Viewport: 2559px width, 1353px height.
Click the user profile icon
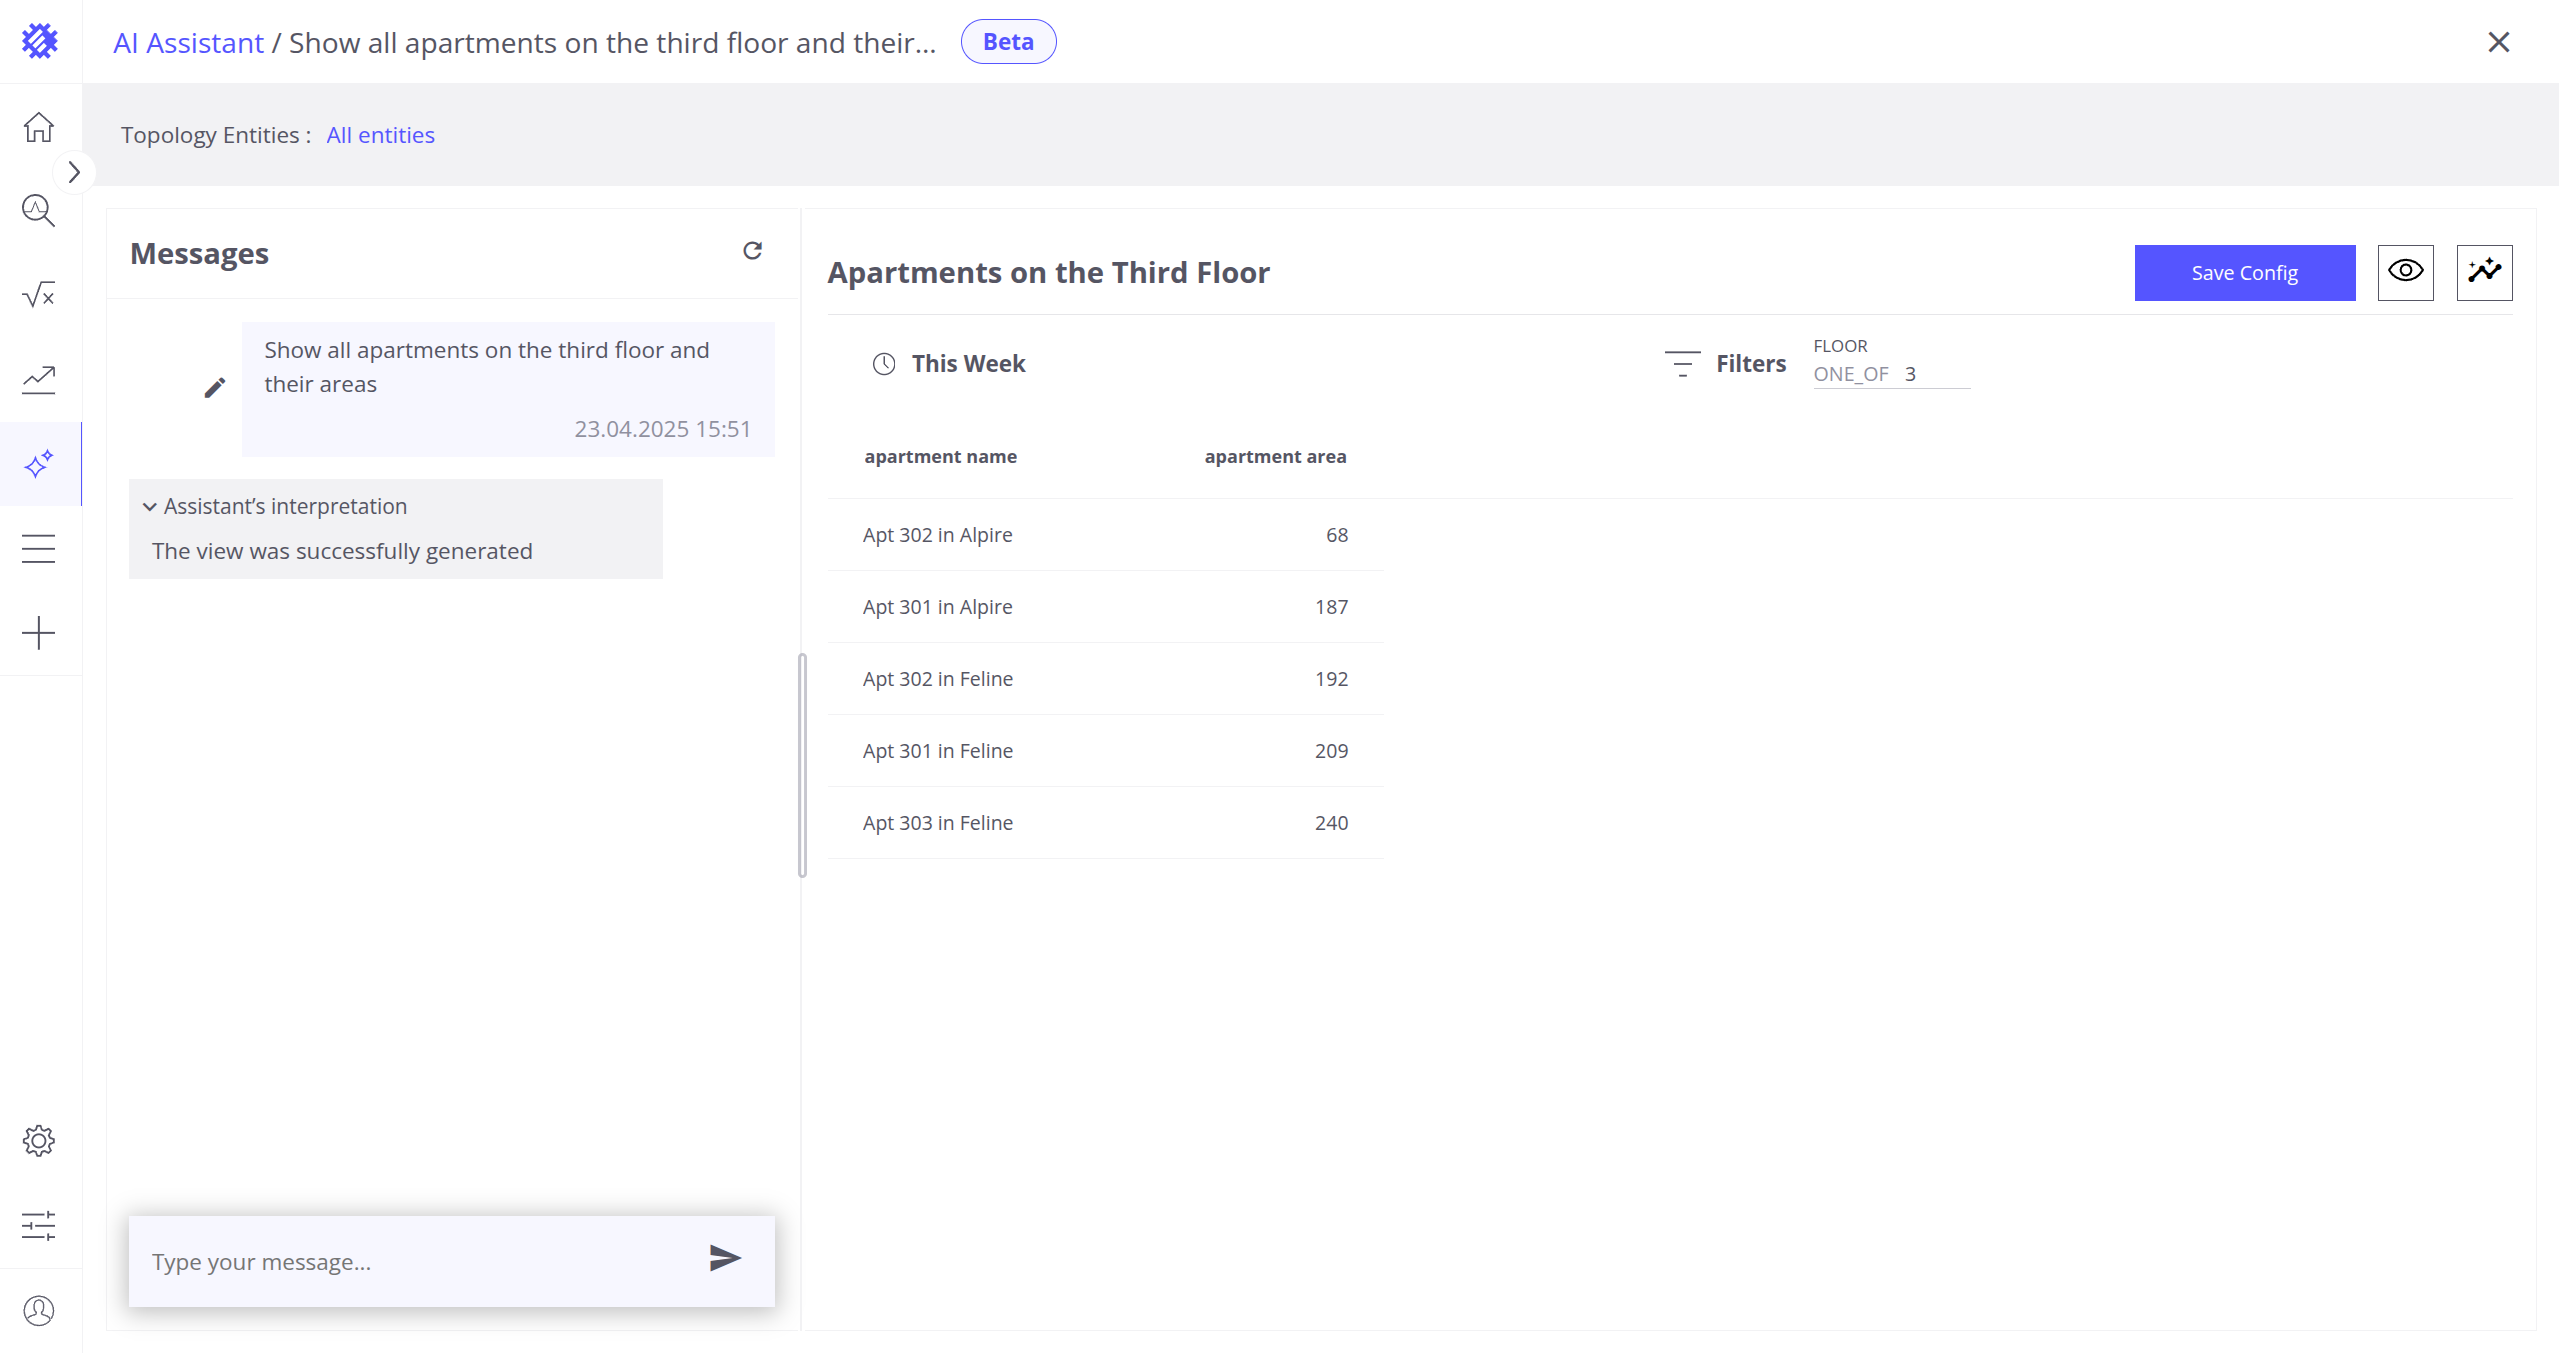[39, 1310]
